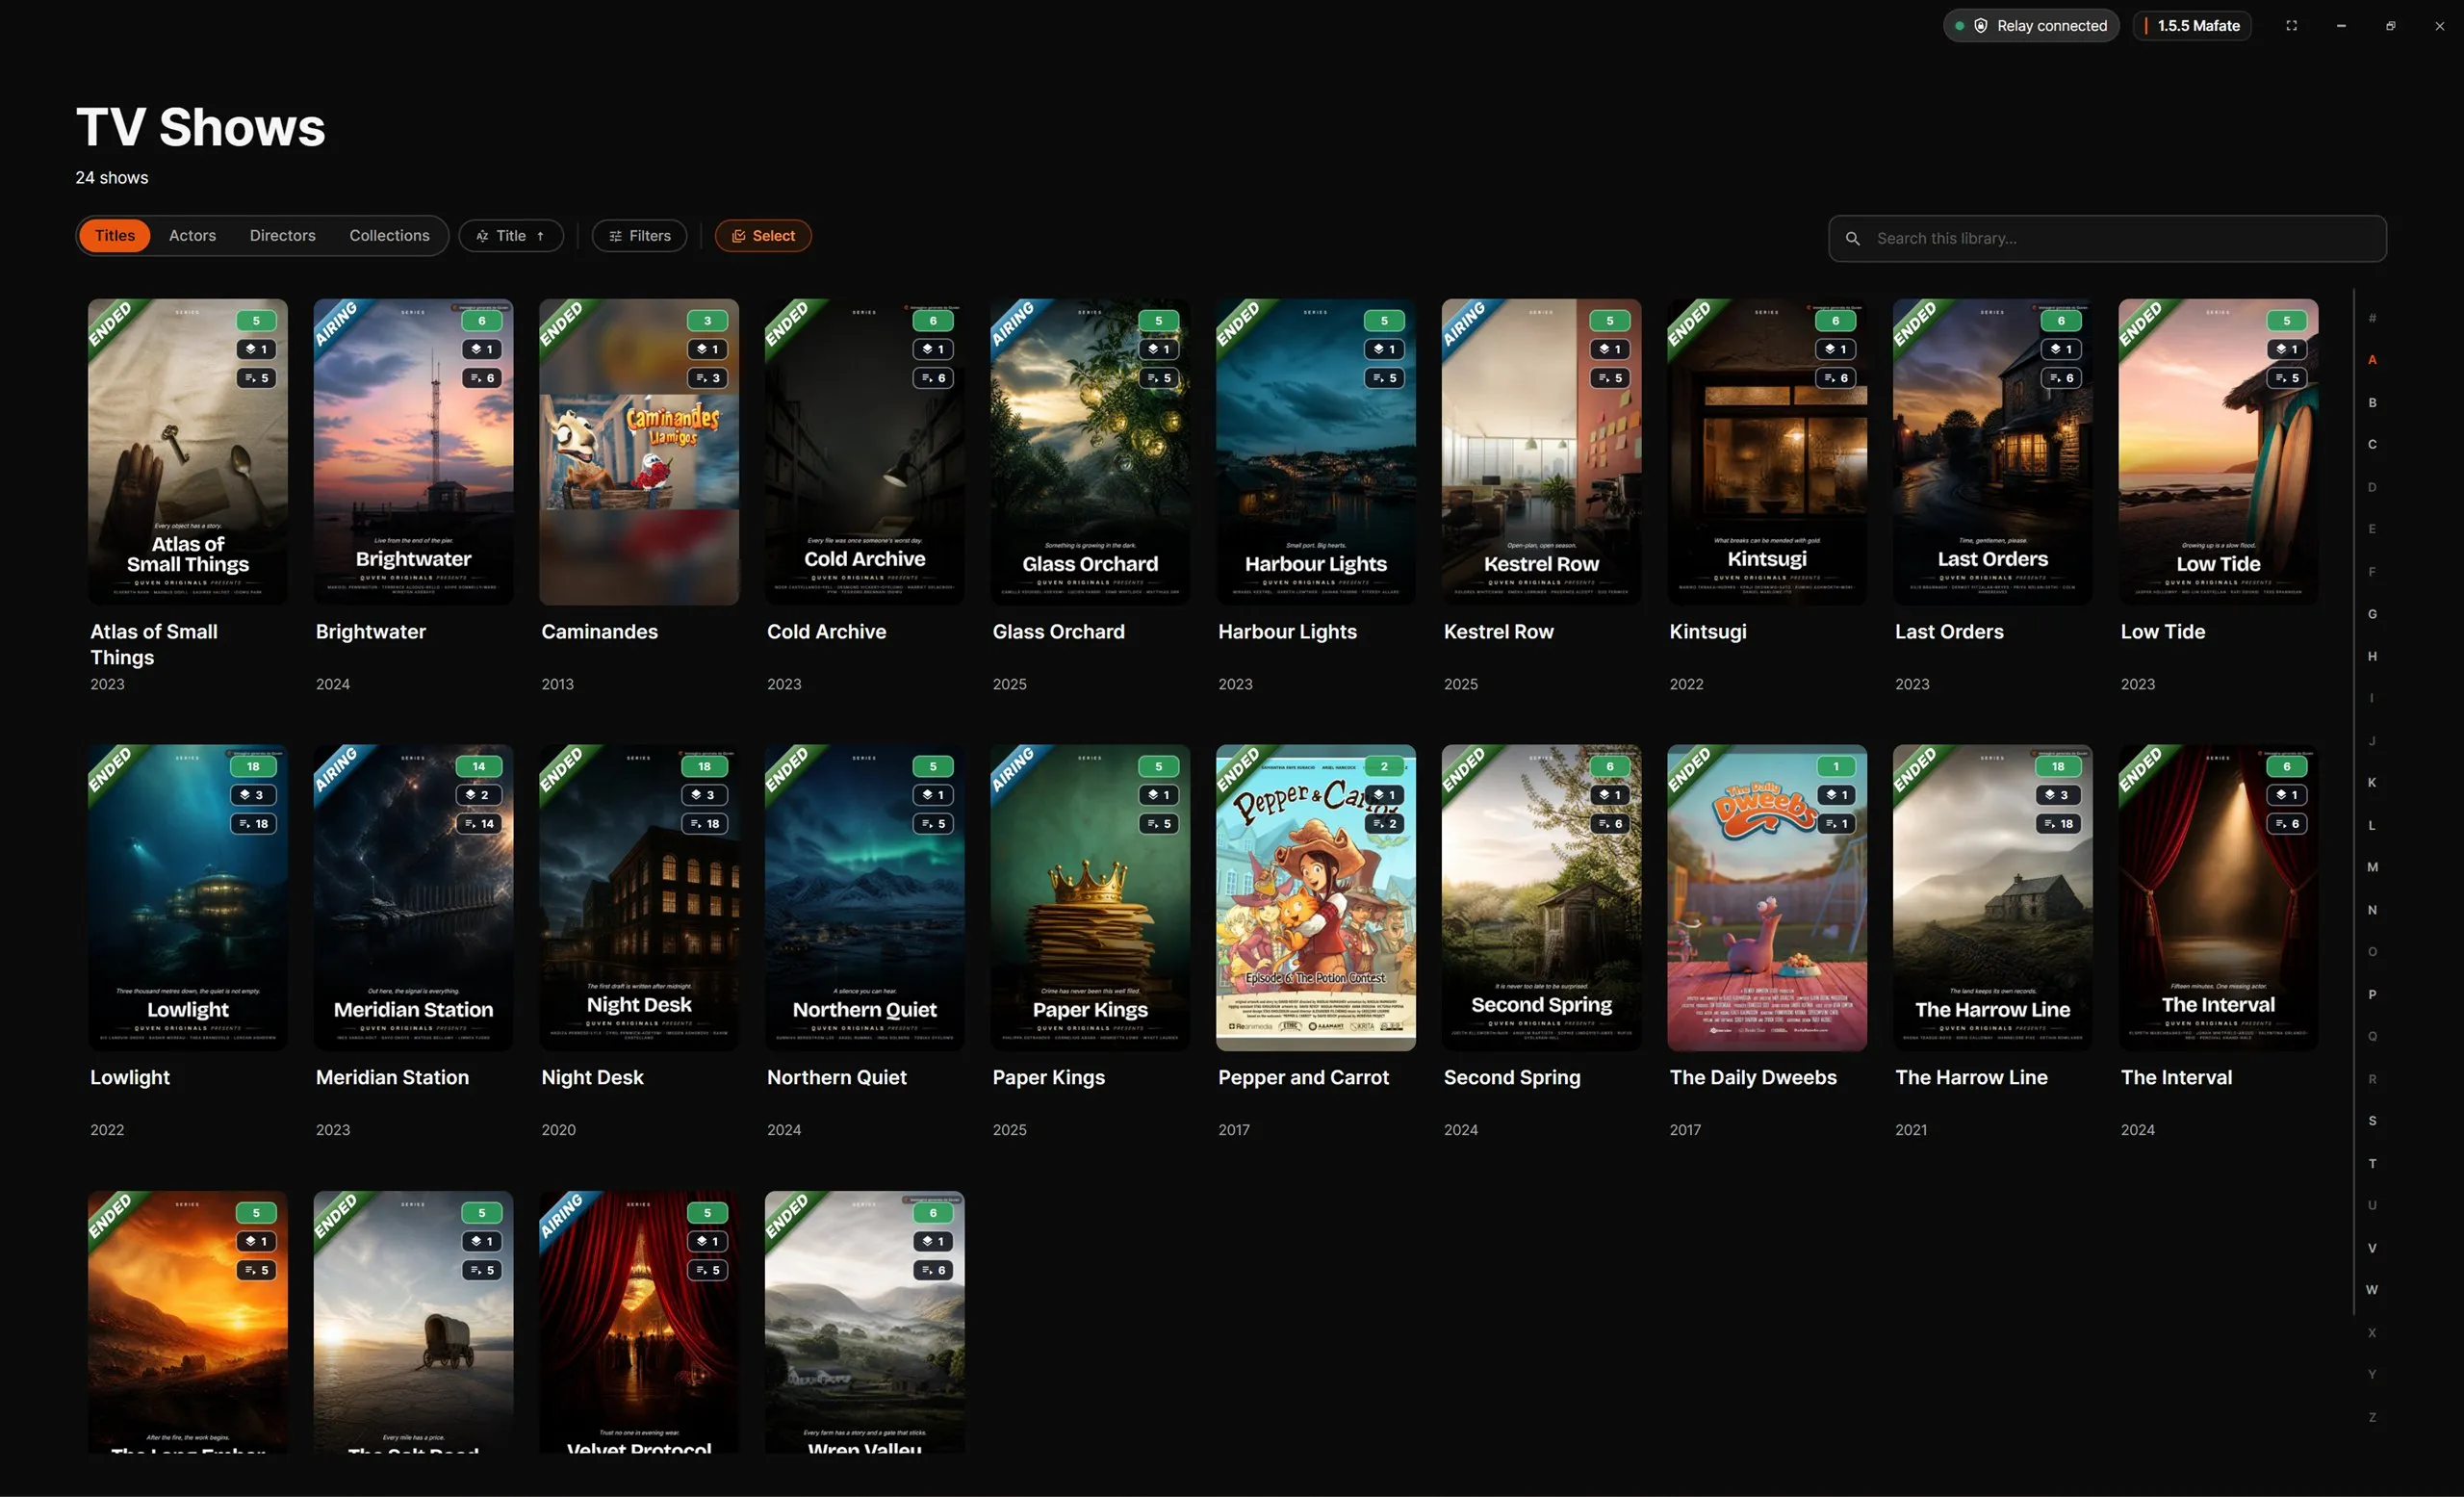The image size is (2464, 1497).
Task: Jump to # symbol in index
Action: pos(2372,318)
